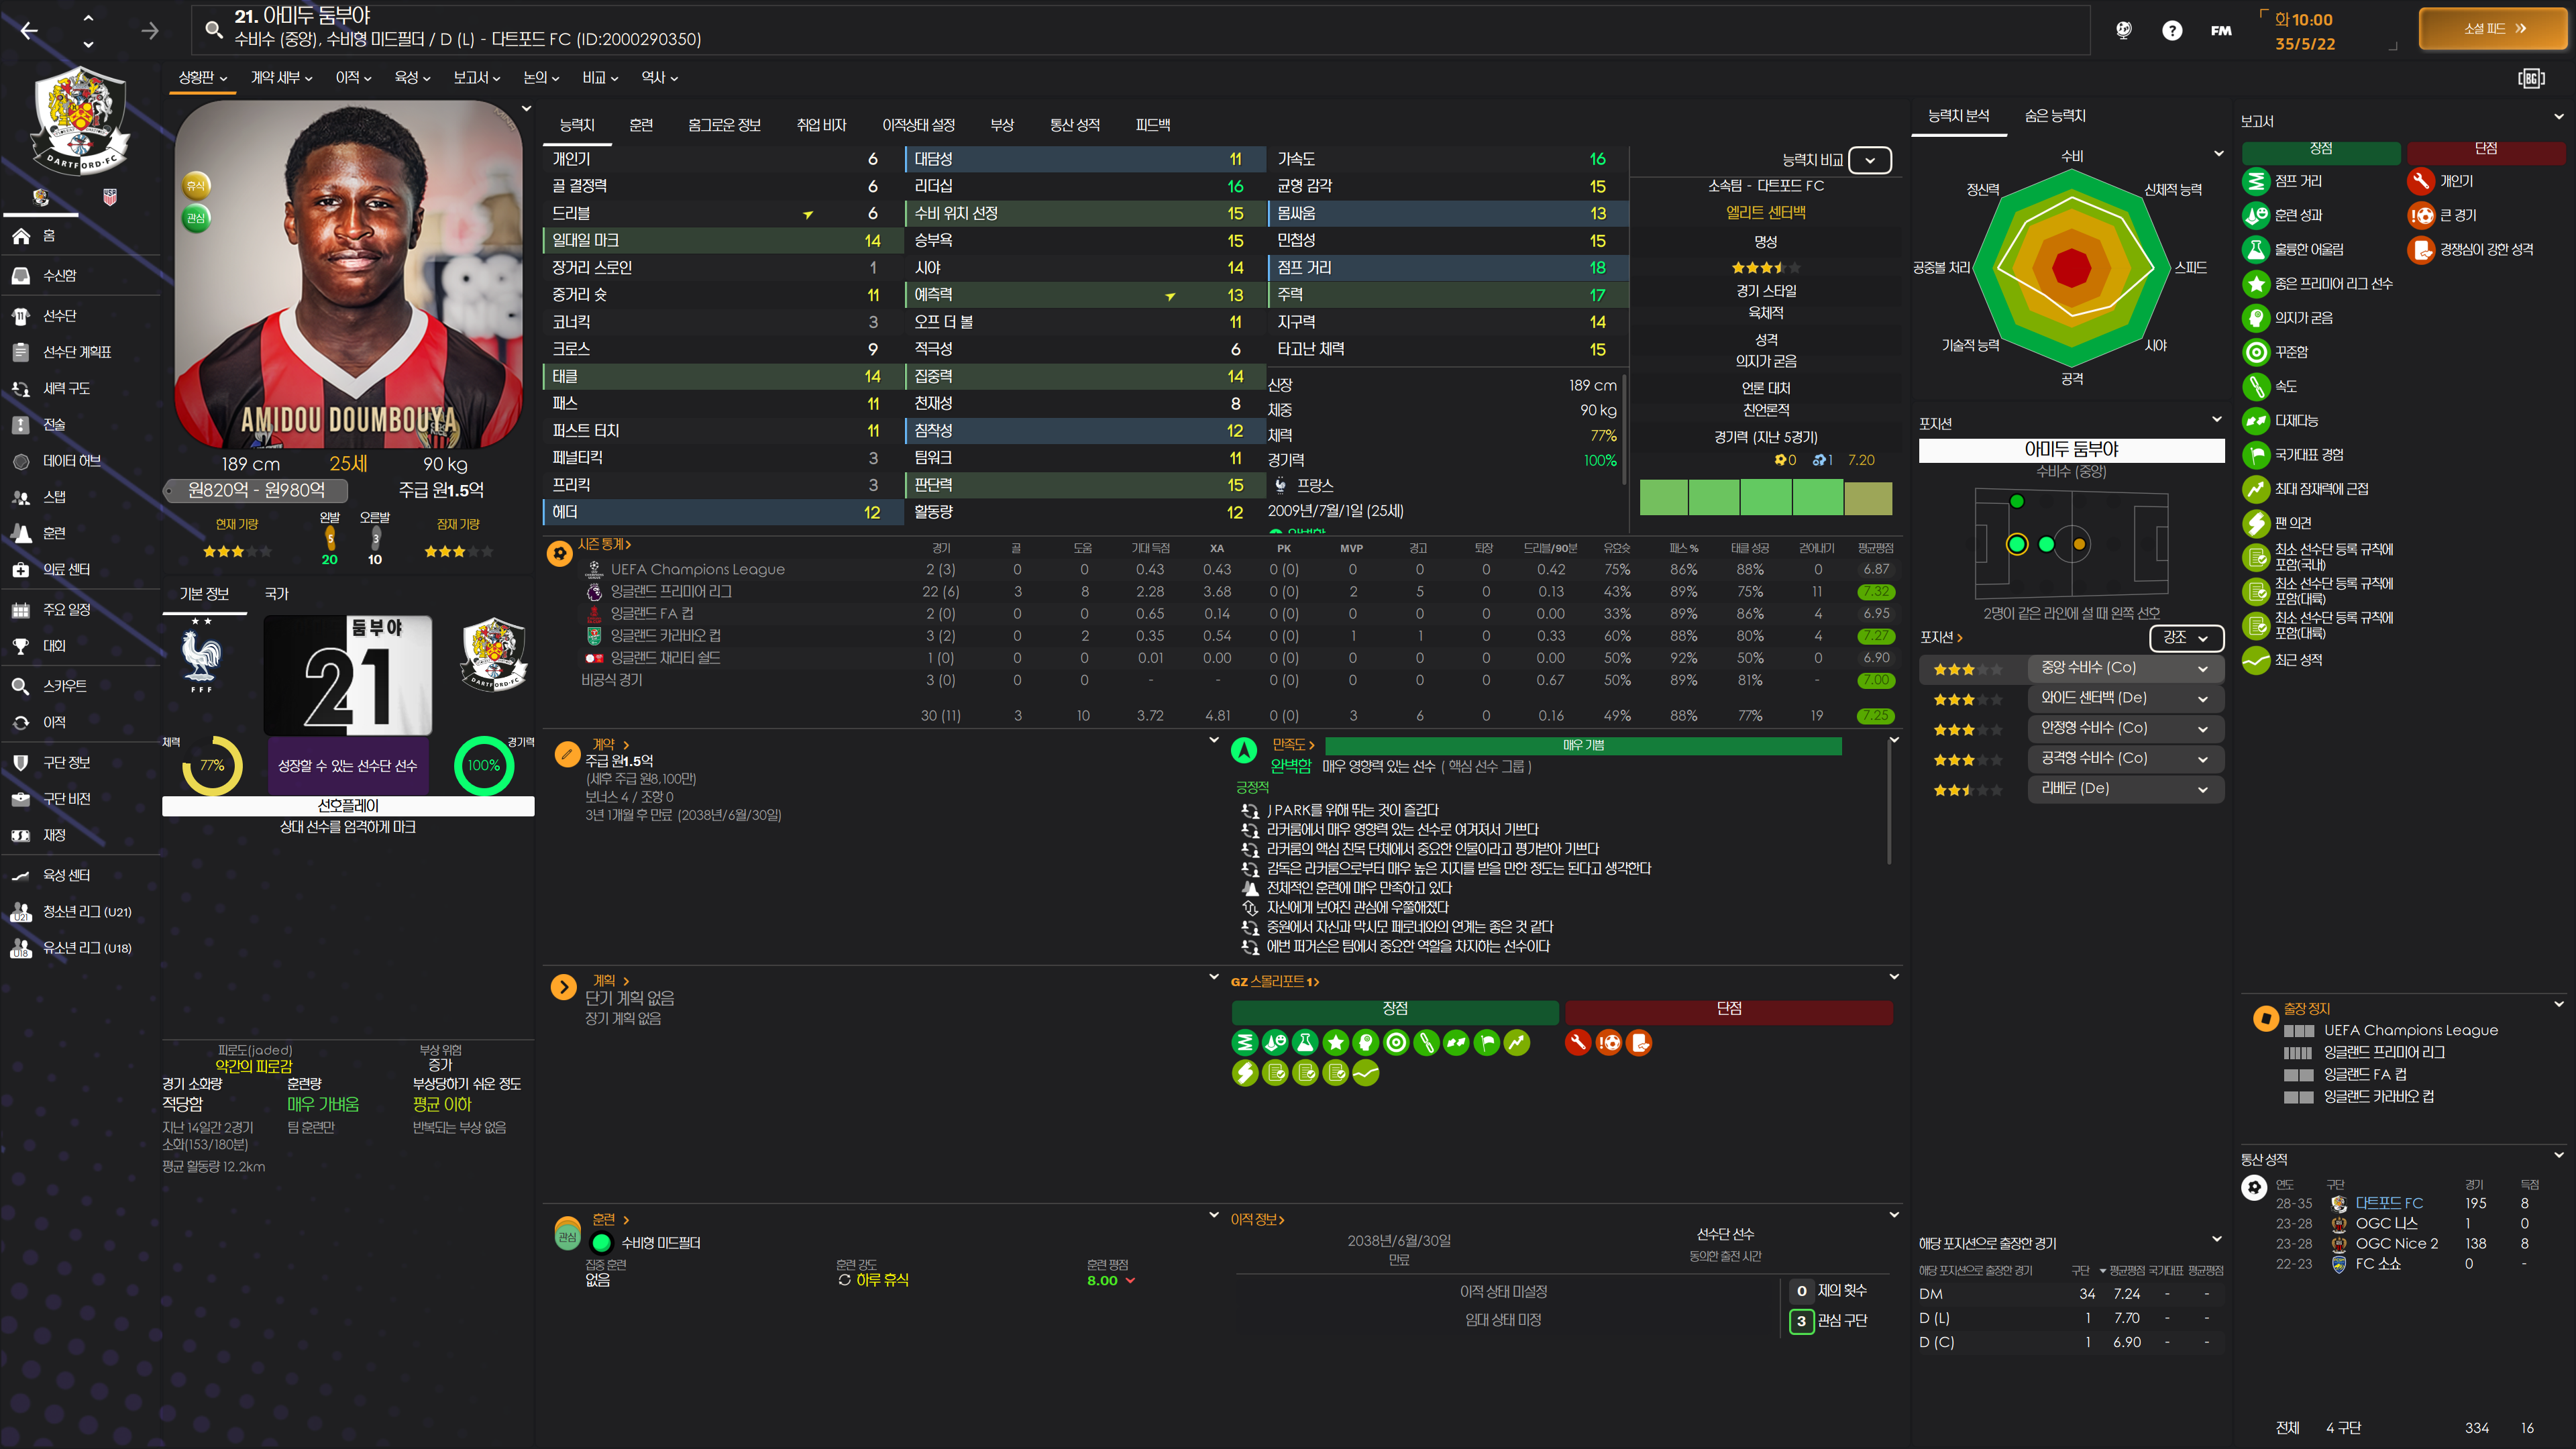
Task: Open the 시즌 통계 link
Action: coord(604,544)
